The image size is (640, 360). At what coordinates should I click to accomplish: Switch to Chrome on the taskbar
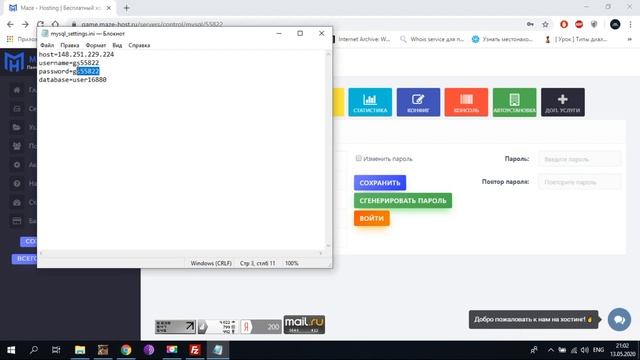tap(126, 350)
